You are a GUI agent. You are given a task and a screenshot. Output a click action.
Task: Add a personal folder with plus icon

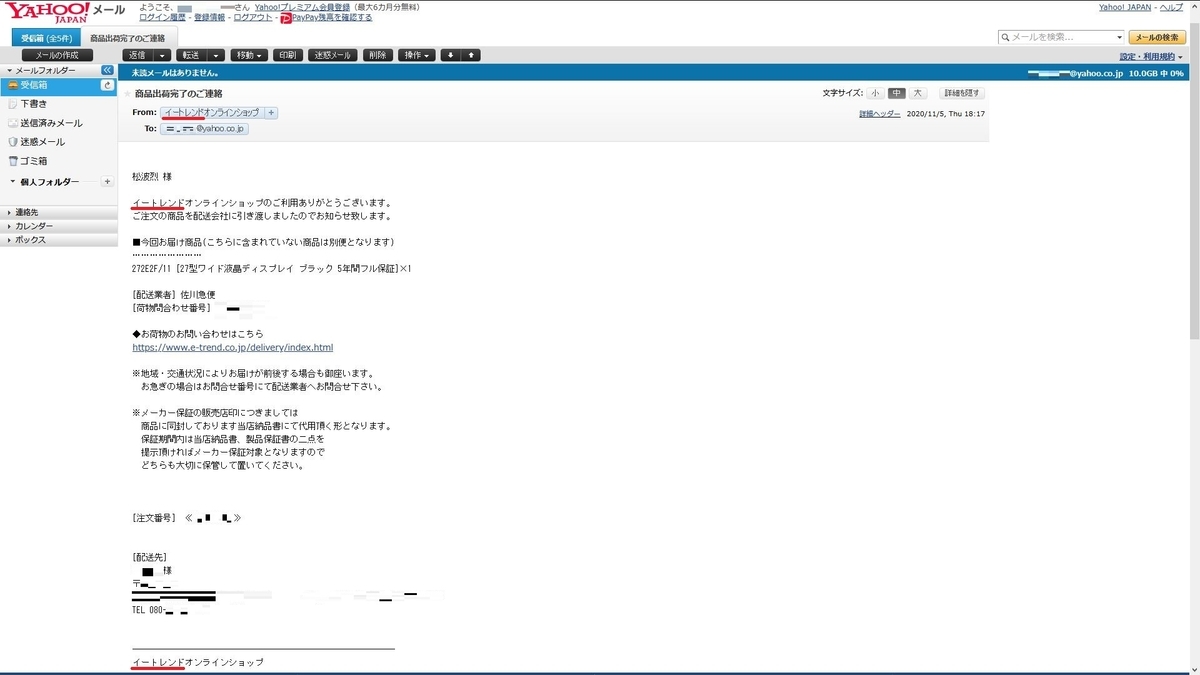(x=107, y=181)
